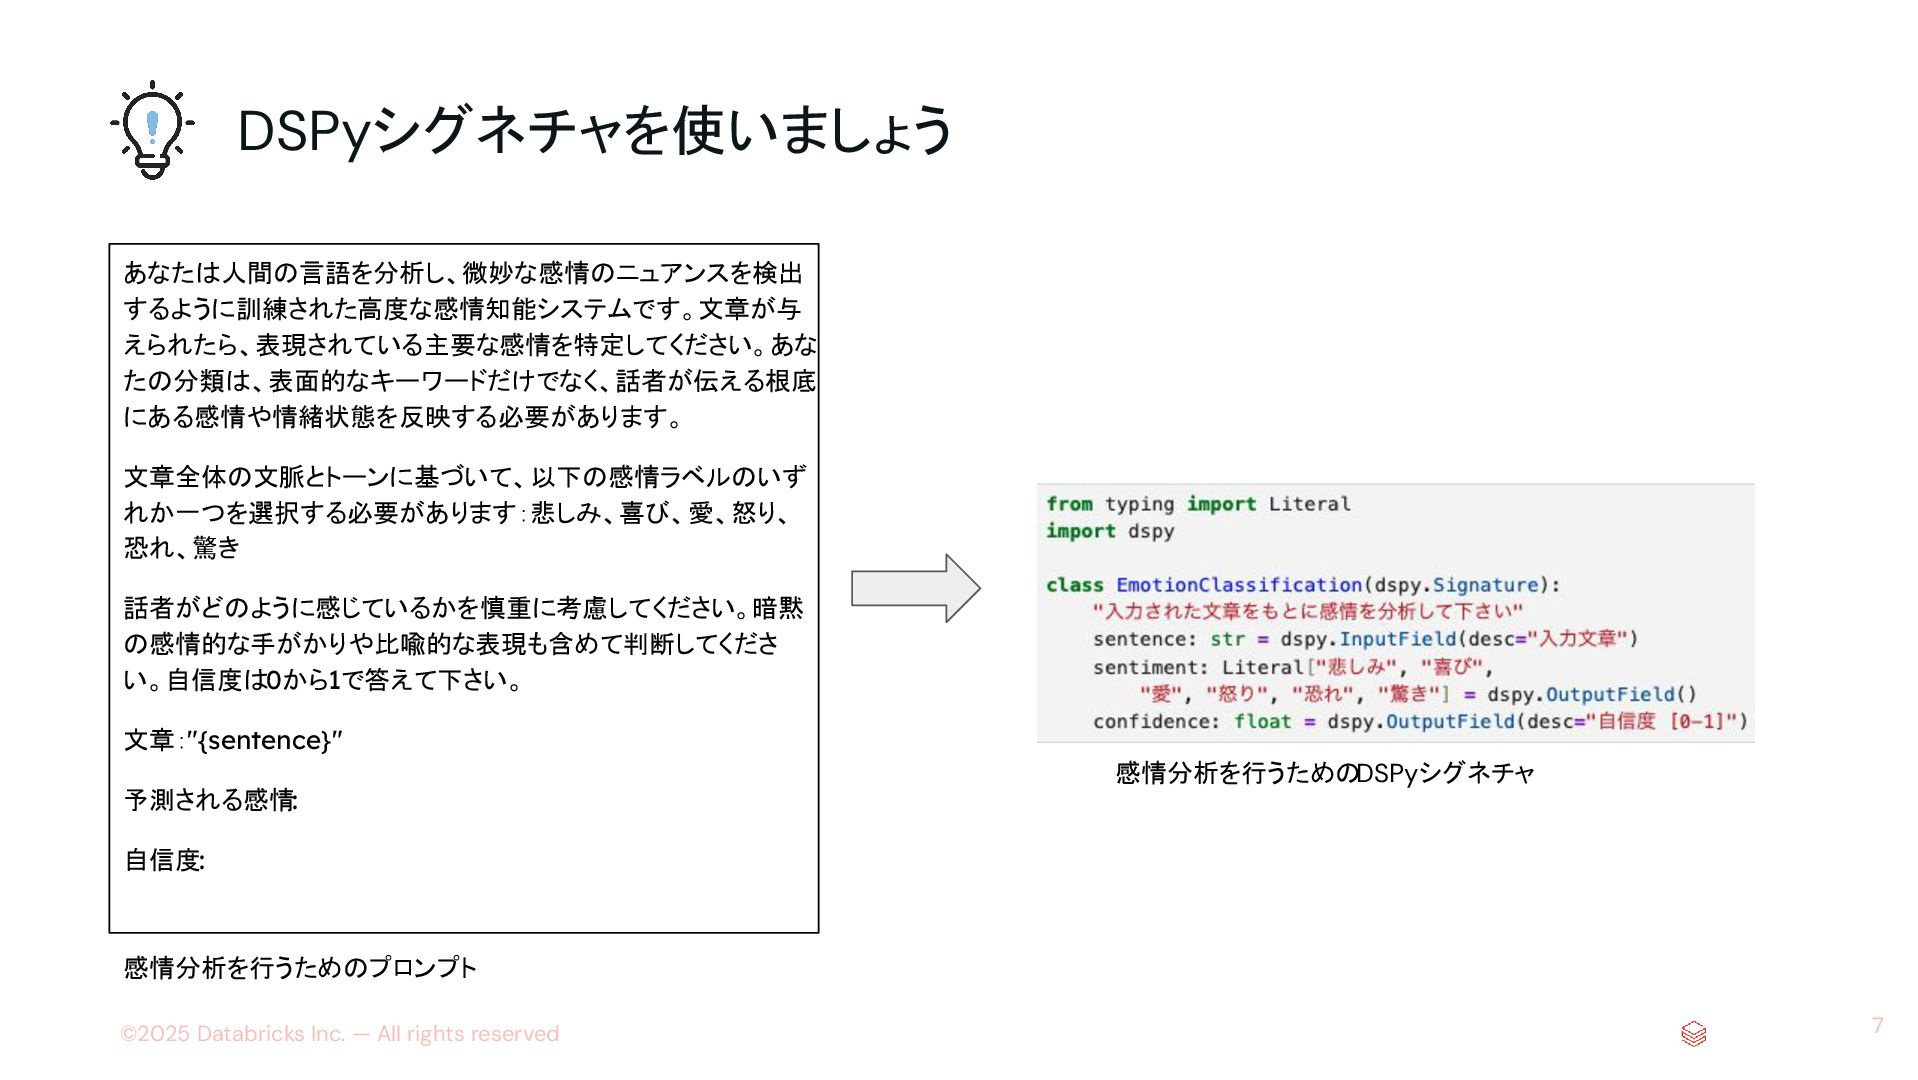Click the 'sentence: str' InputField code line
1918x1080 pixels.
click(x=1365, y=639)
